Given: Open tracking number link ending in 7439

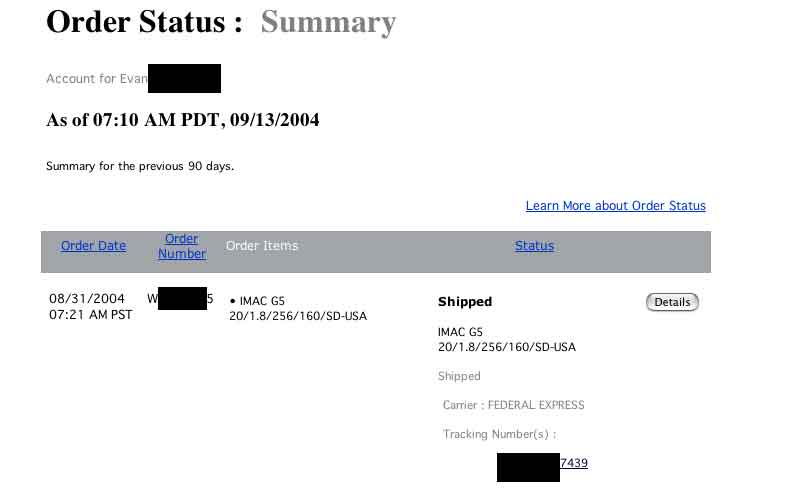Looking at the screenshot, I should [x=573, y=463].
